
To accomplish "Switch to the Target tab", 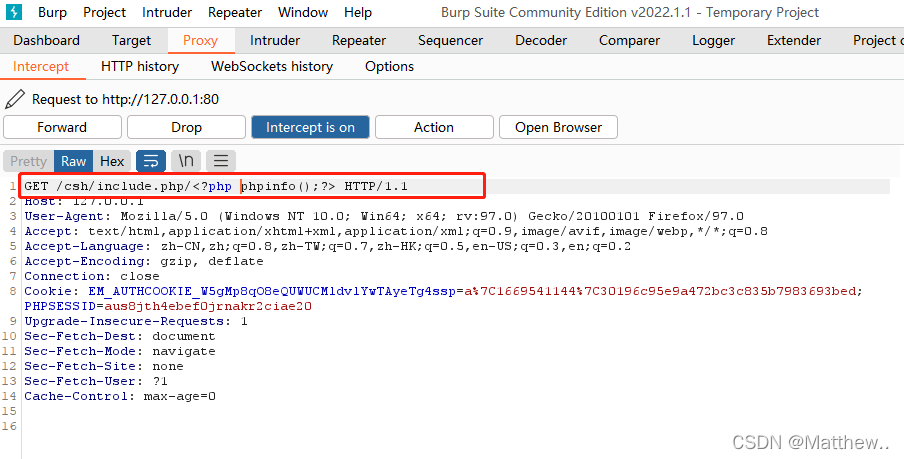I will [x=131, y=40].
